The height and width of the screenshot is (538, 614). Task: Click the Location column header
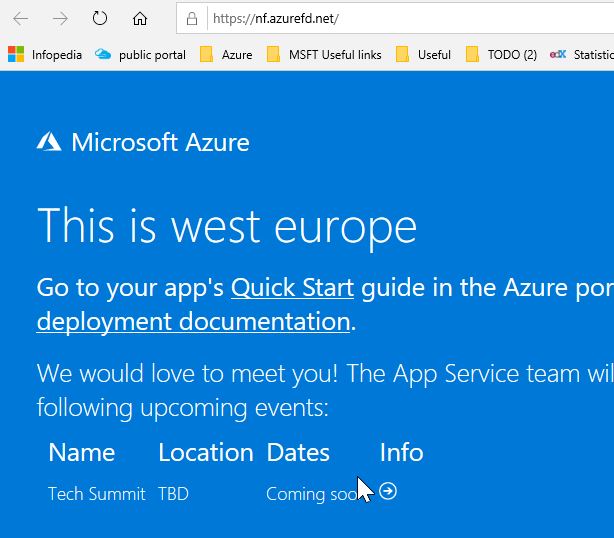(206, 452)
